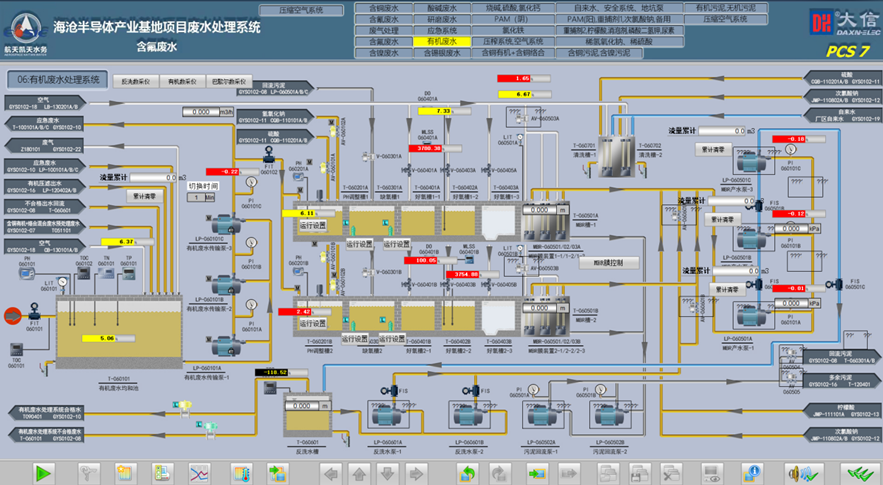Switch to 研磨废水 screen

coord(442,19)
